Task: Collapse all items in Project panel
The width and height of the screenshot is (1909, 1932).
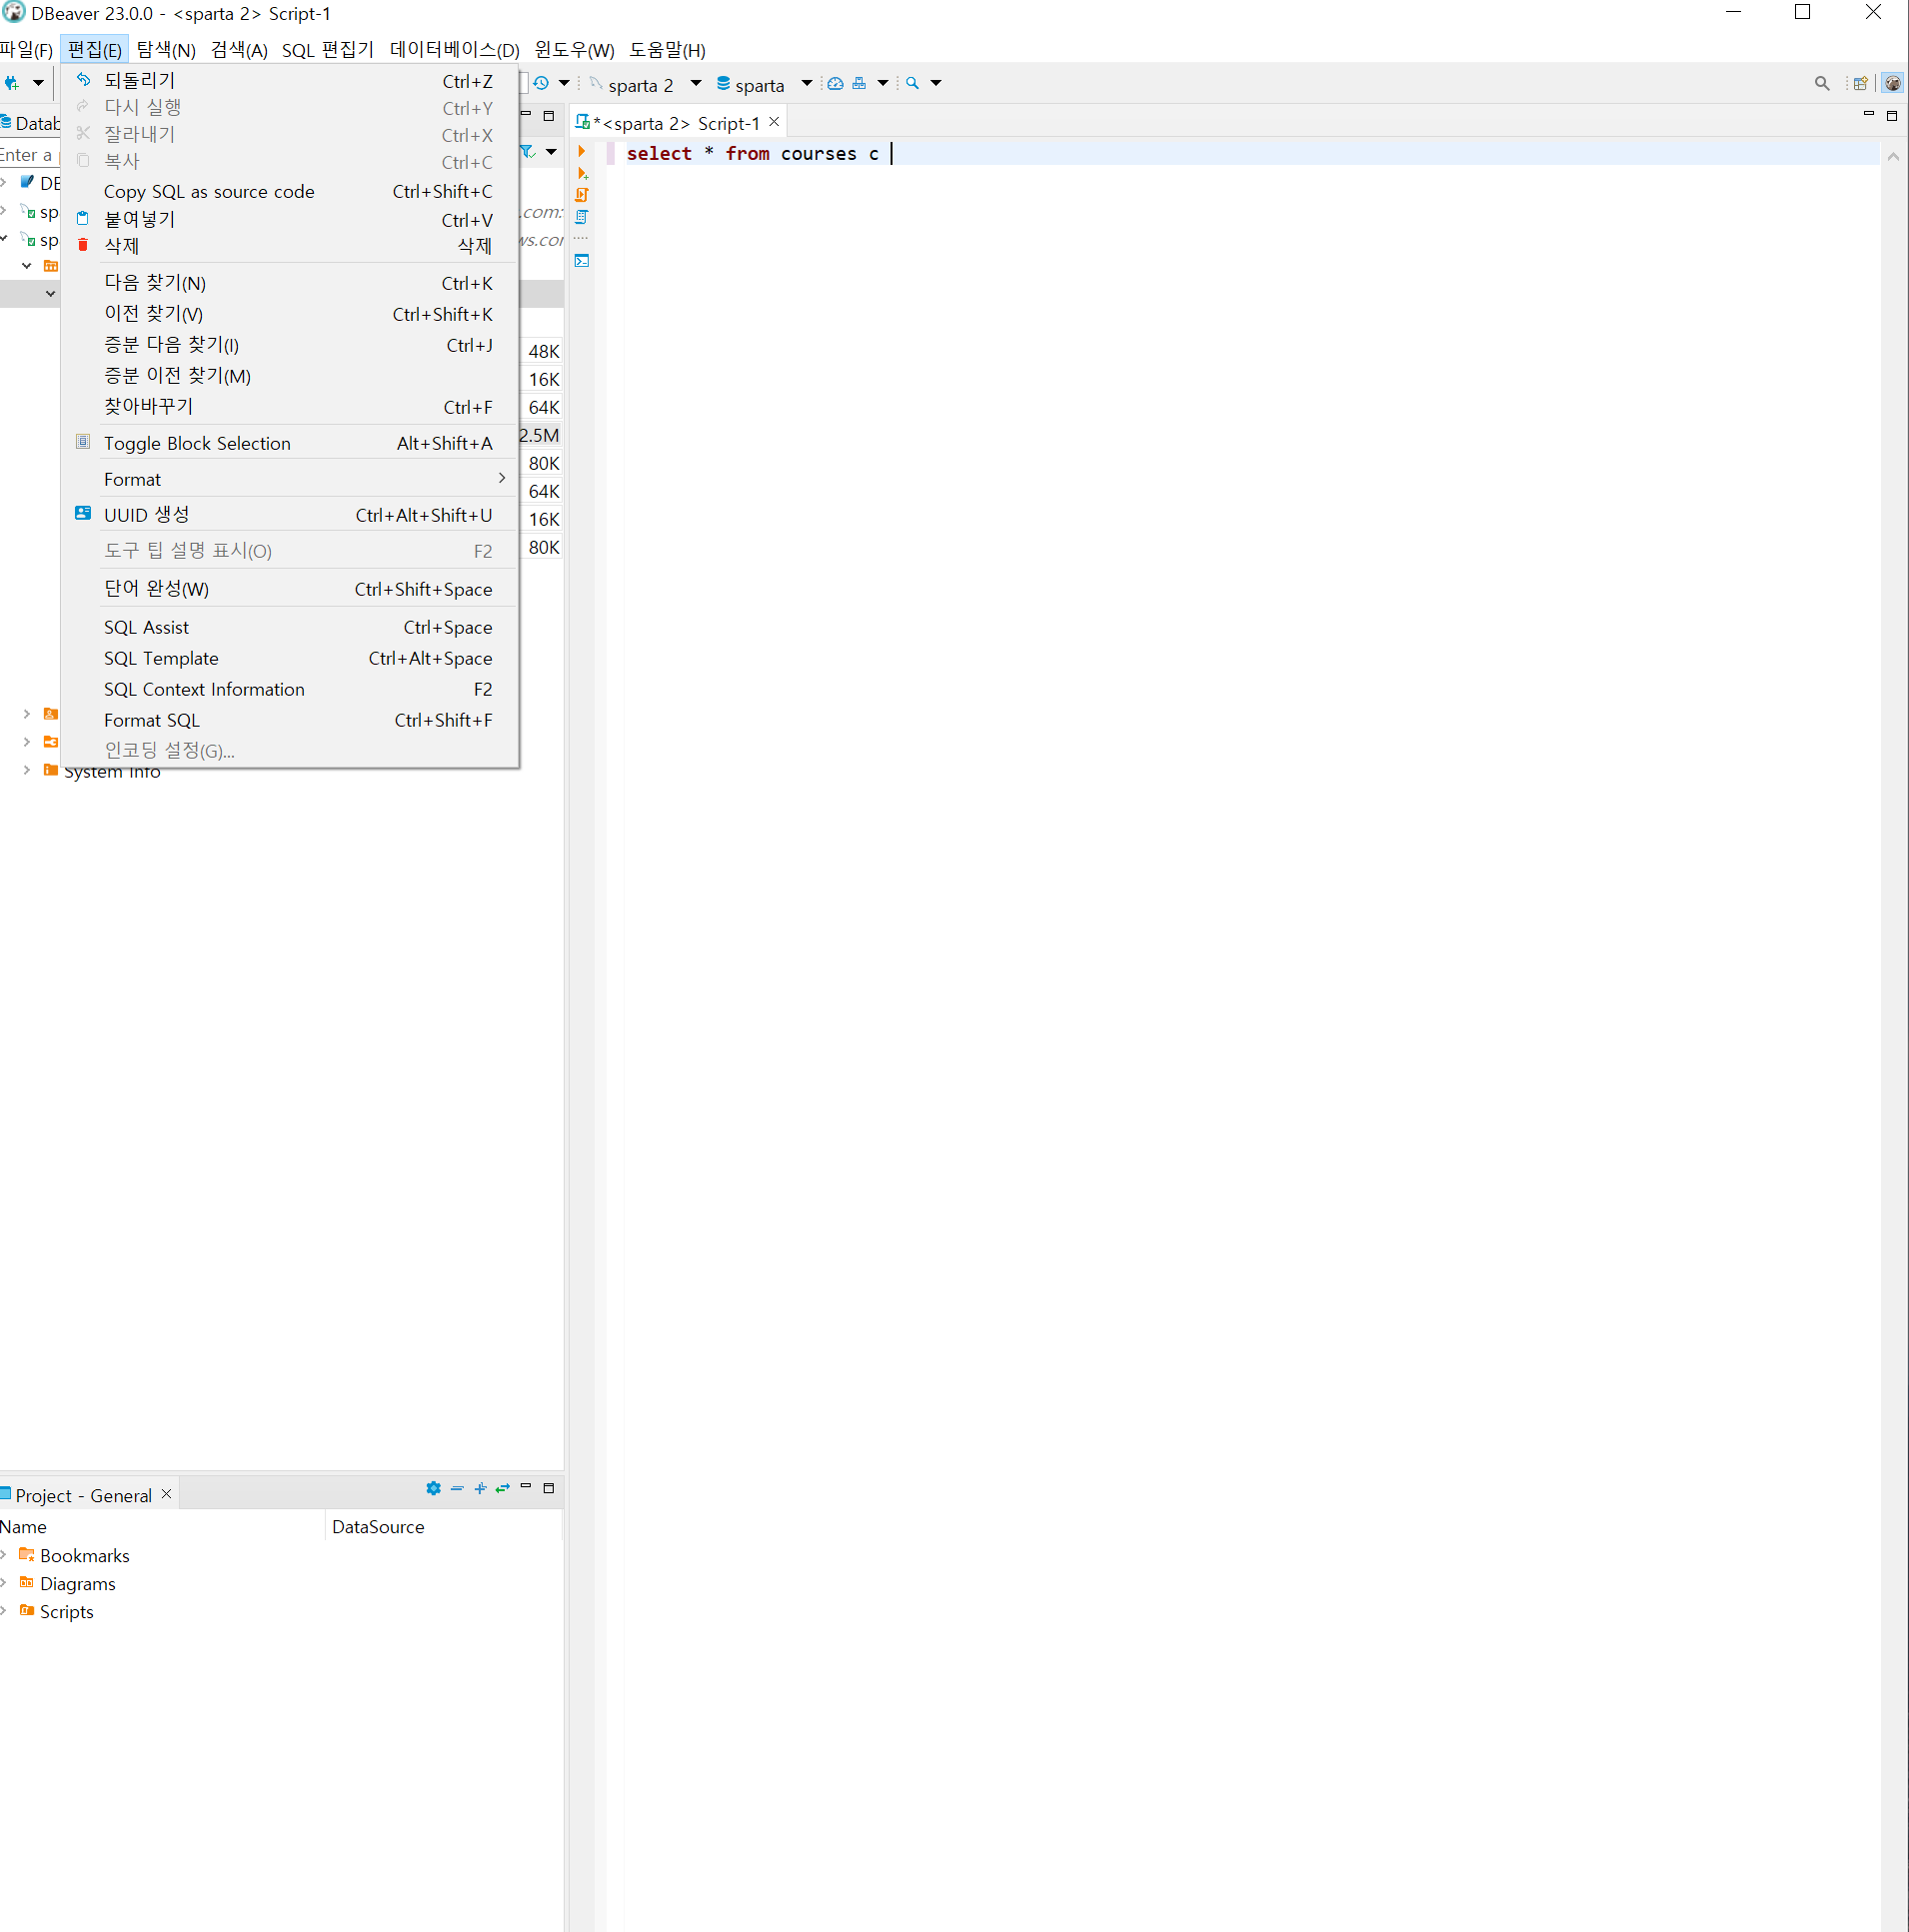Action: click(457, 1488)
